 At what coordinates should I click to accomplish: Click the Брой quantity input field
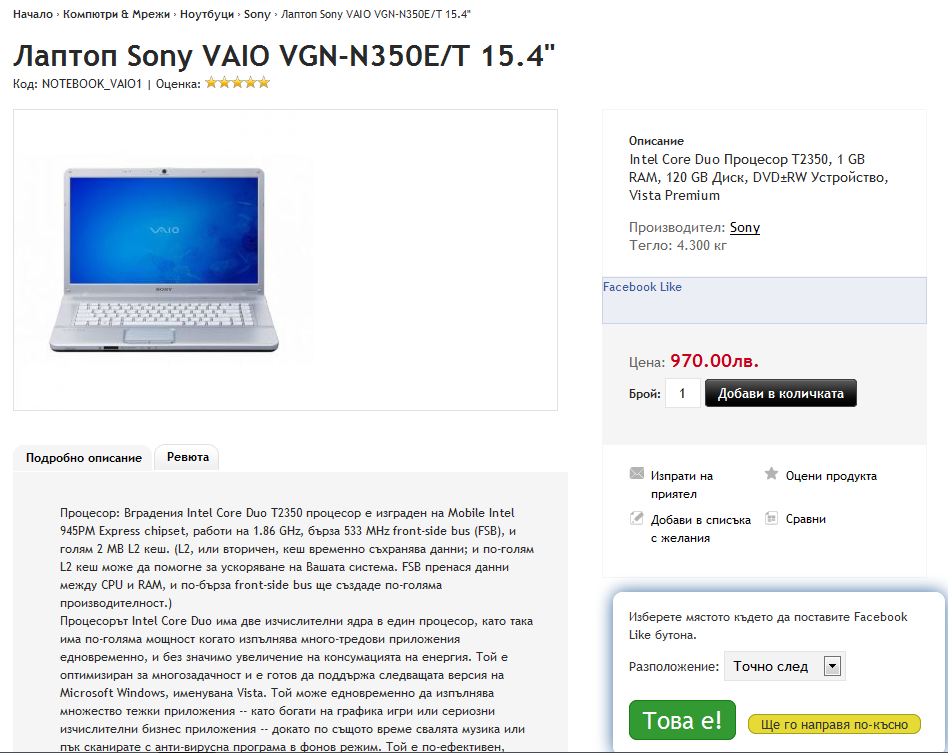683,393
